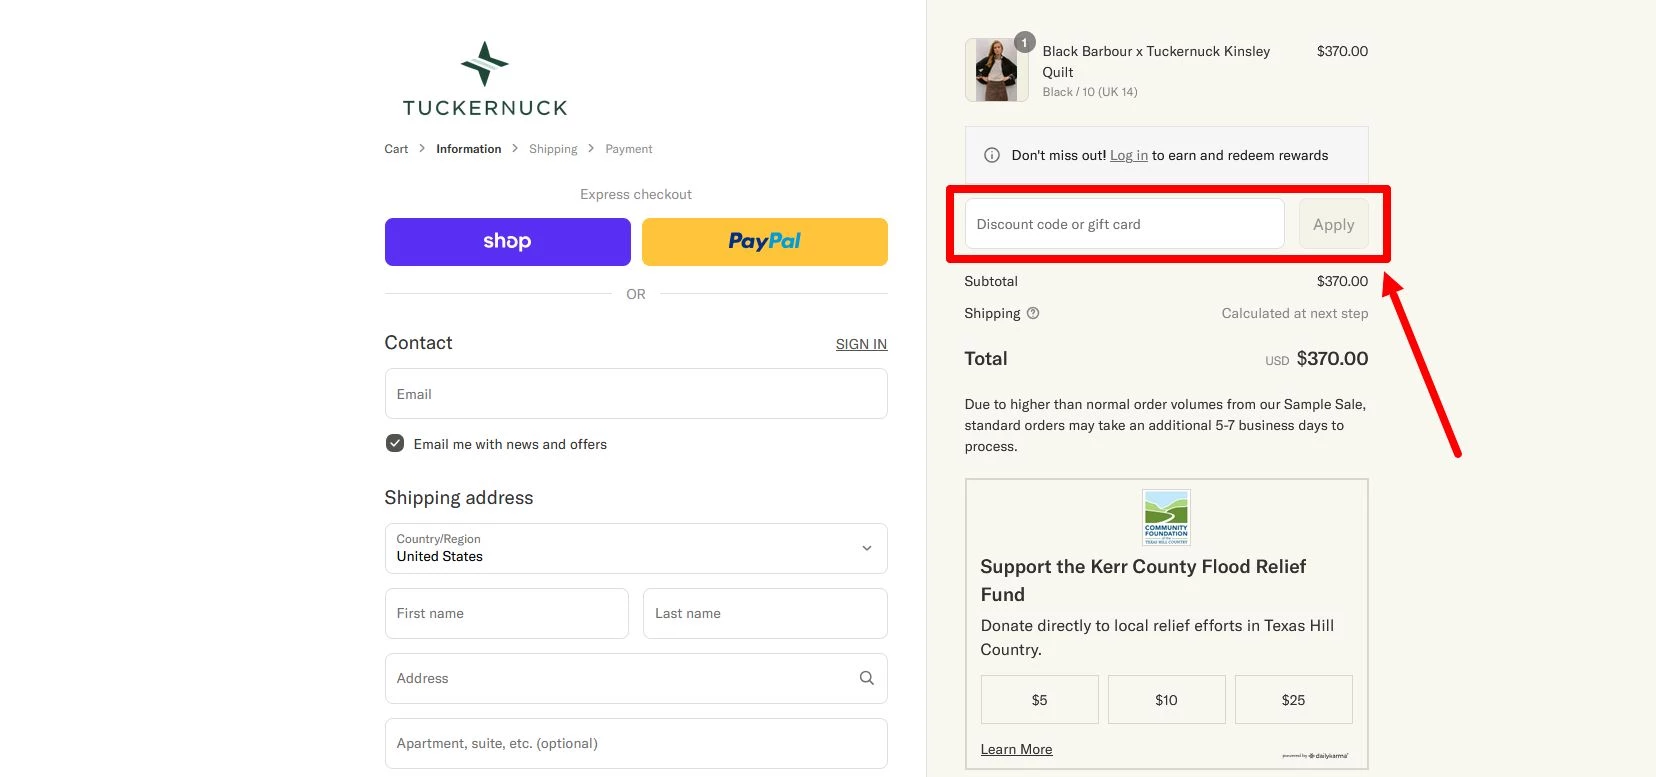
Task: Open Country/Region dropdown
Action: point(636,548)
